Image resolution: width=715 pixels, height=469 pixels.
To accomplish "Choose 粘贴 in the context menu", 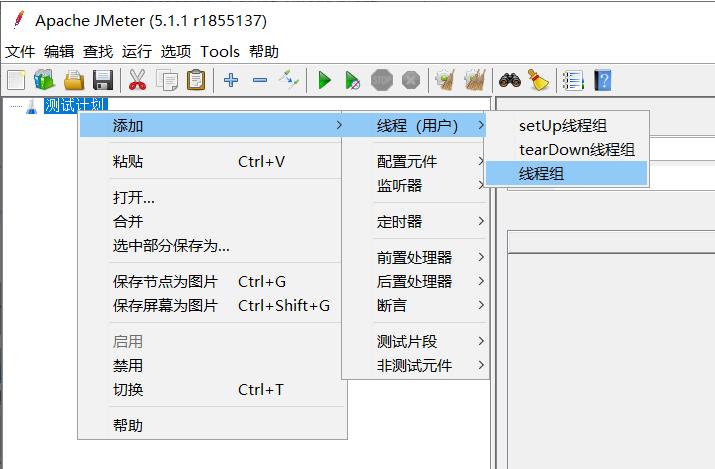I will click(x=211, y=161).
